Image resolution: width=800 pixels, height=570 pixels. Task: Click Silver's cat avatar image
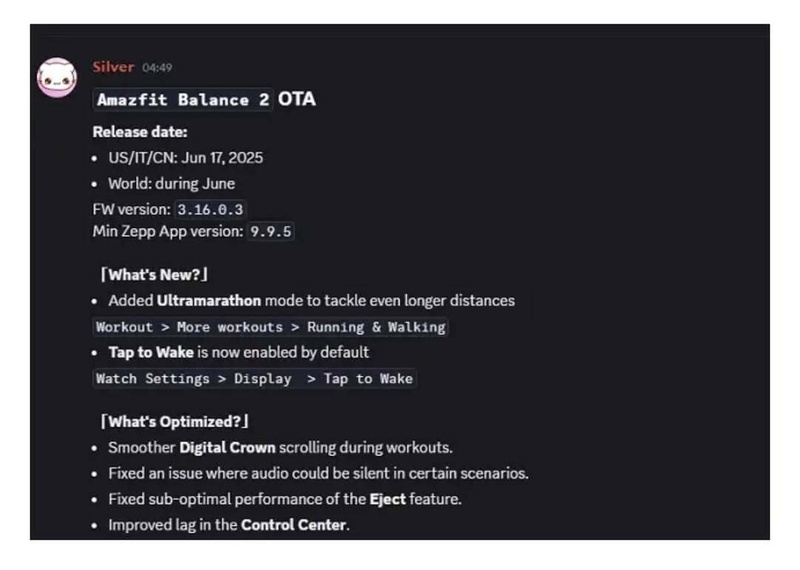[57, 78]
